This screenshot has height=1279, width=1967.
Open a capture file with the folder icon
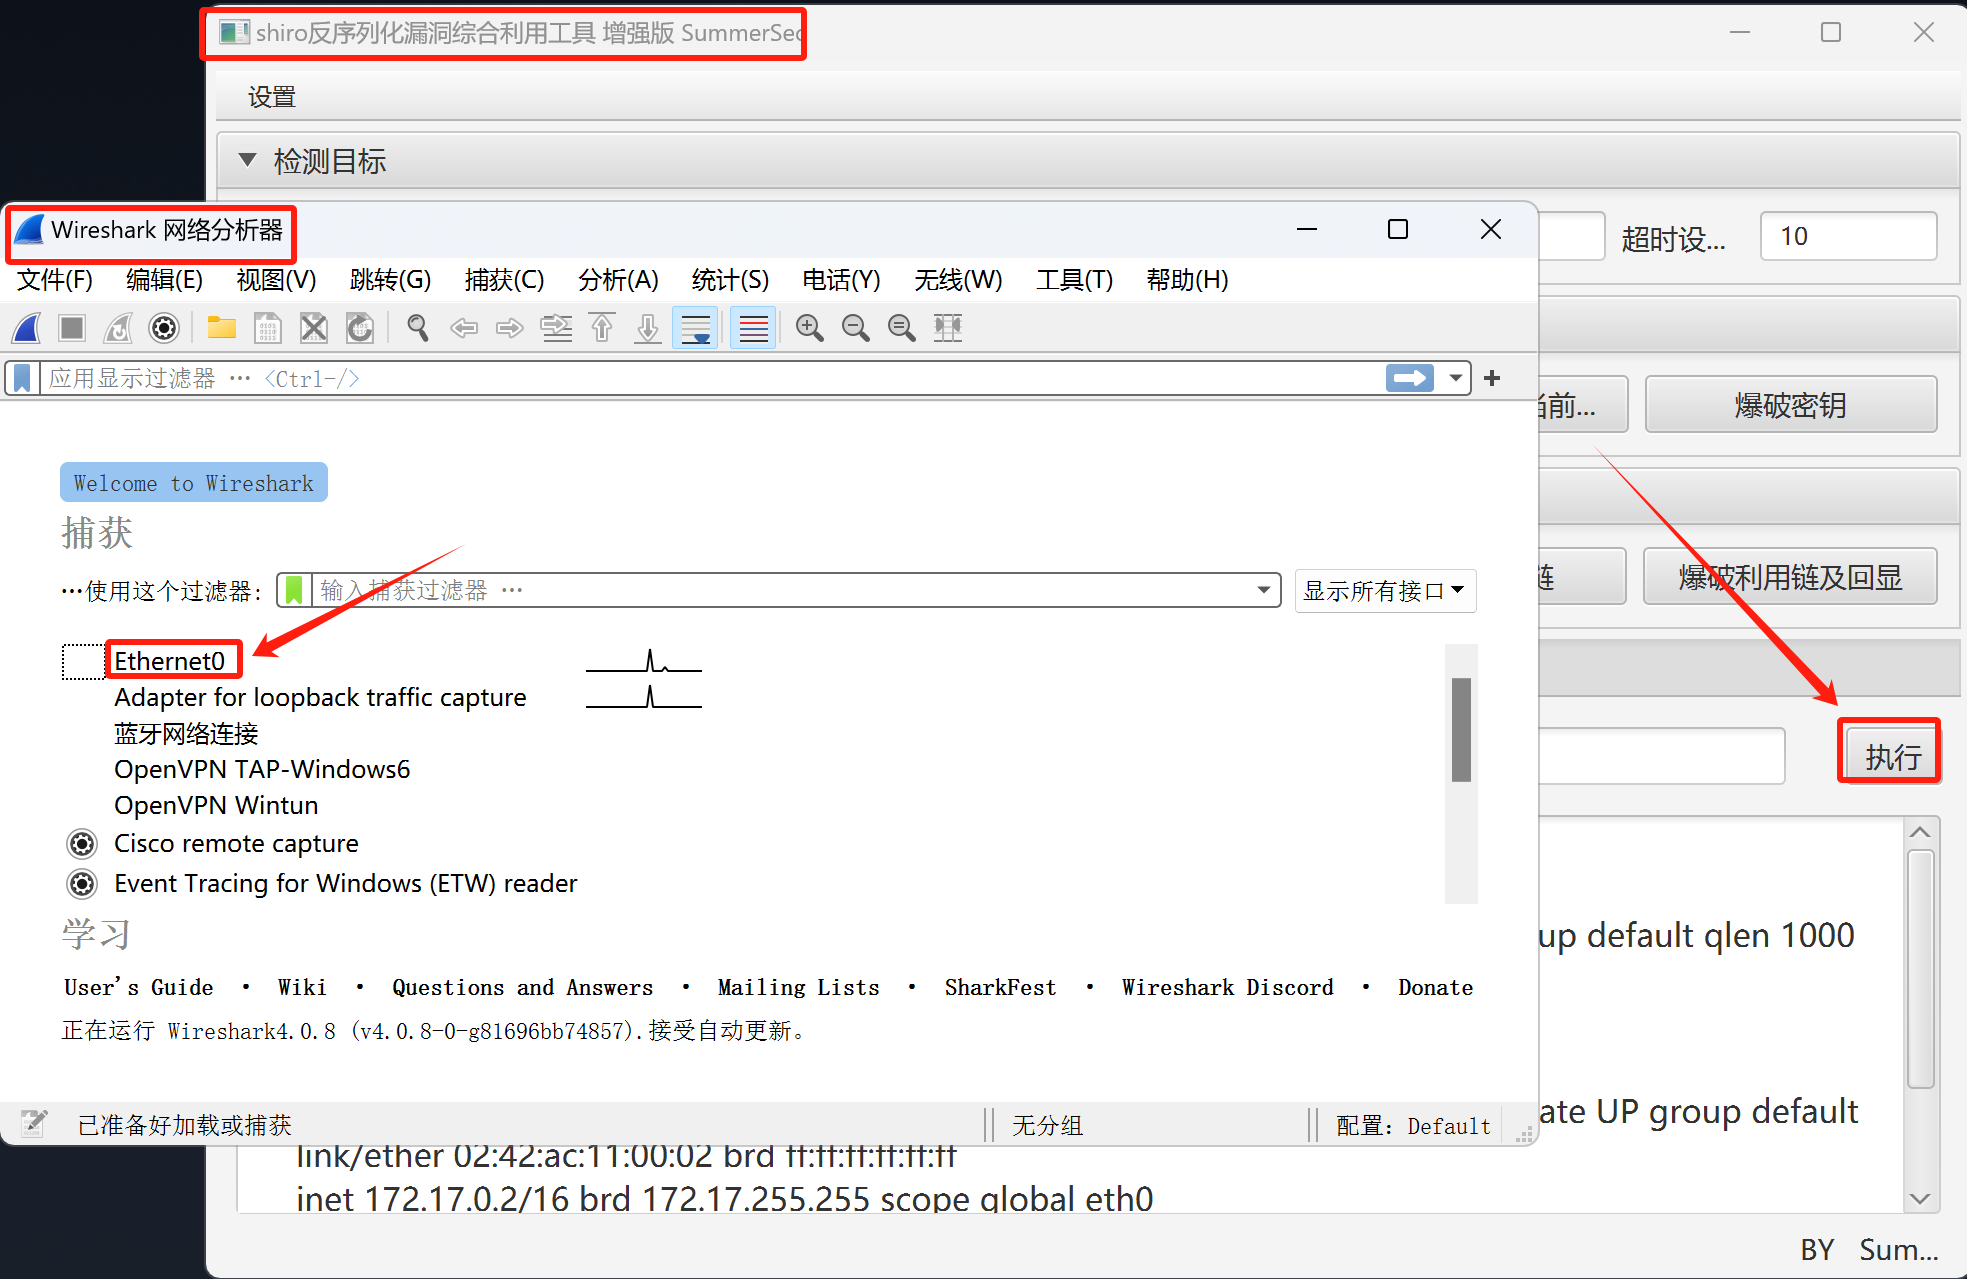[221, 328]
